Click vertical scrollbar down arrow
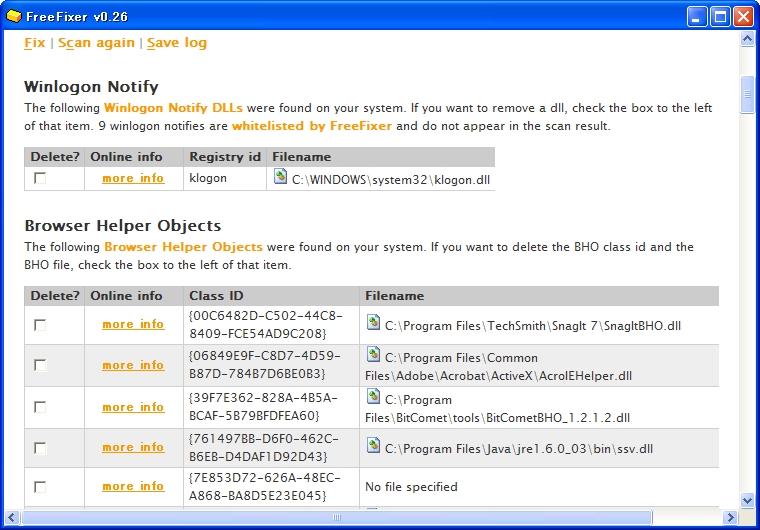Image resolution: width=760 pixels, height=530 pixels. (747, 499)
